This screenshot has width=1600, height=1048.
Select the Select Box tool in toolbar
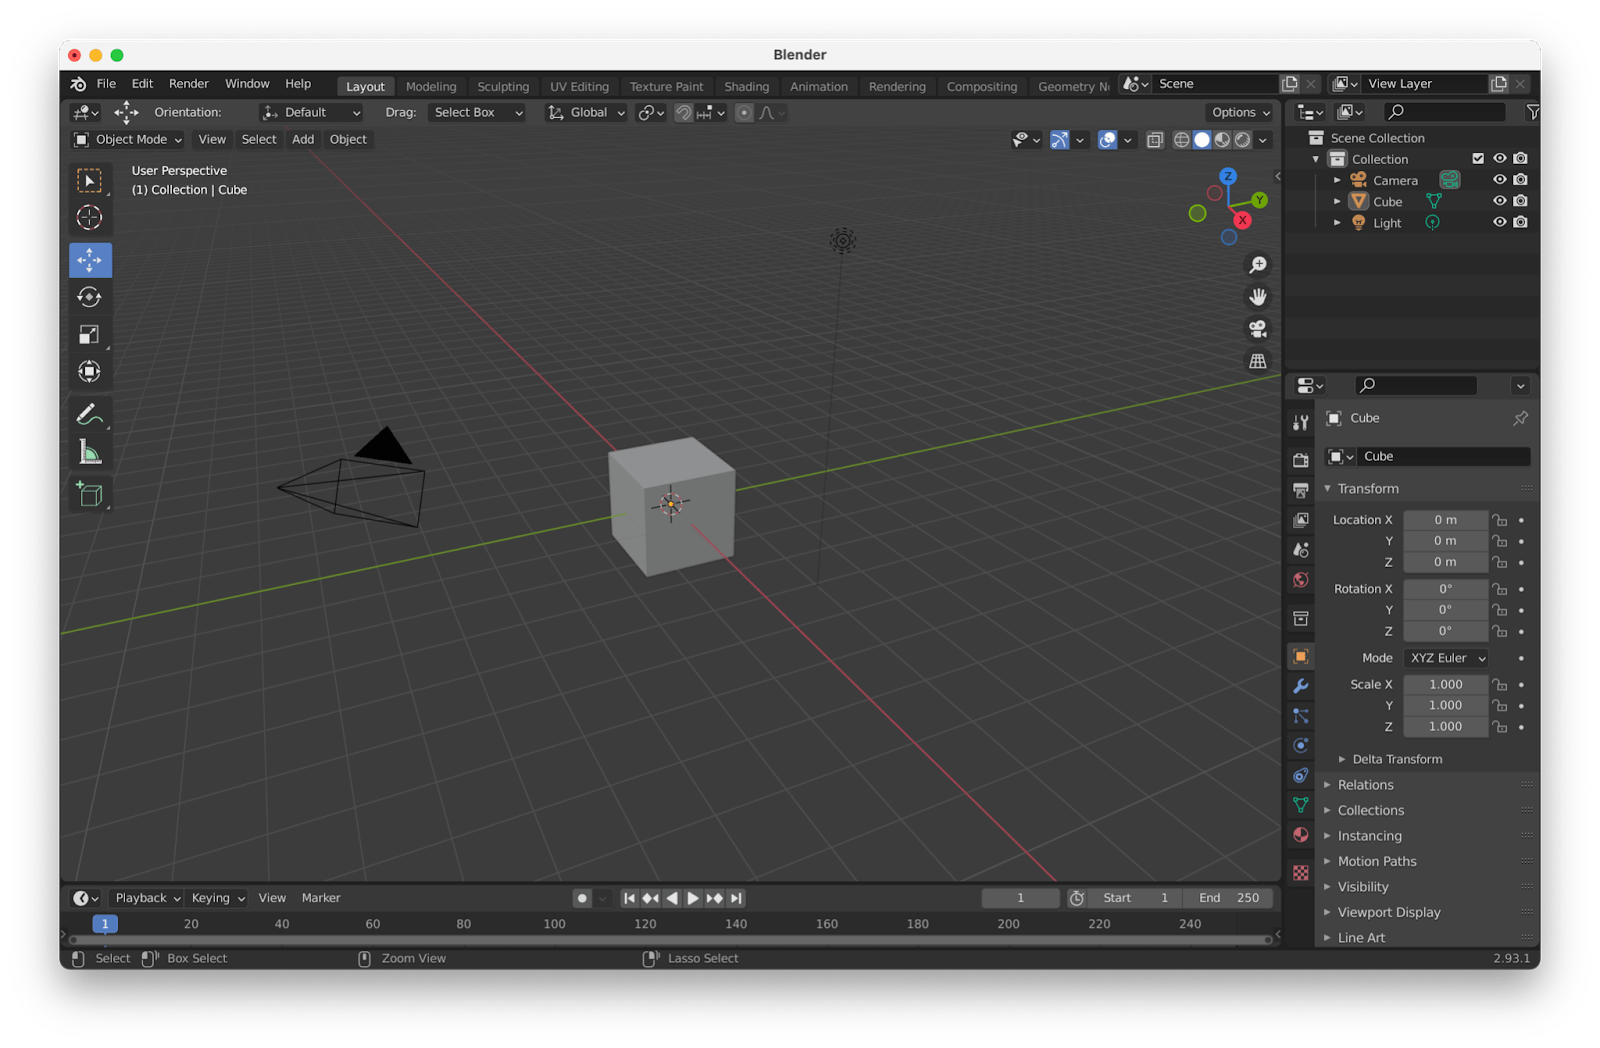point(90,180)
